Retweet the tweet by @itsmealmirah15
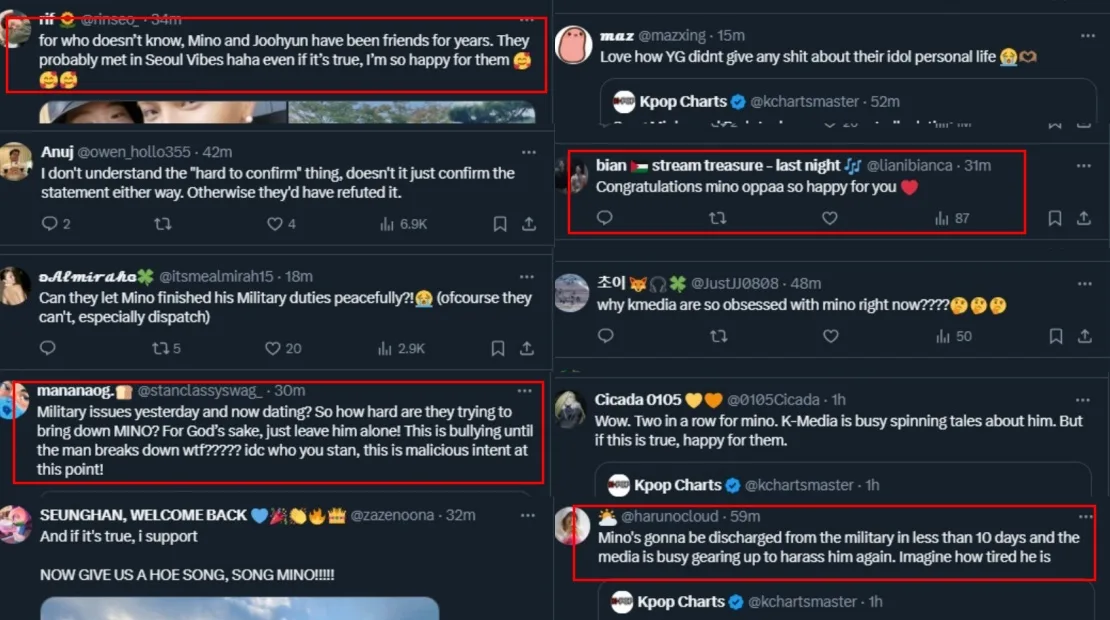This screenshot has width=1110, height=620. (x=160, y=348)
